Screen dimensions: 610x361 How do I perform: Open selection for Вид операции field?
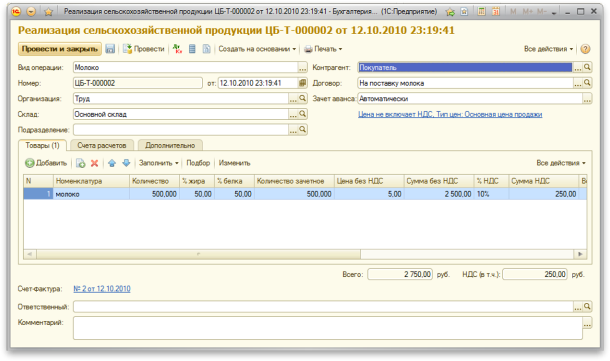[x=303, y=68]
